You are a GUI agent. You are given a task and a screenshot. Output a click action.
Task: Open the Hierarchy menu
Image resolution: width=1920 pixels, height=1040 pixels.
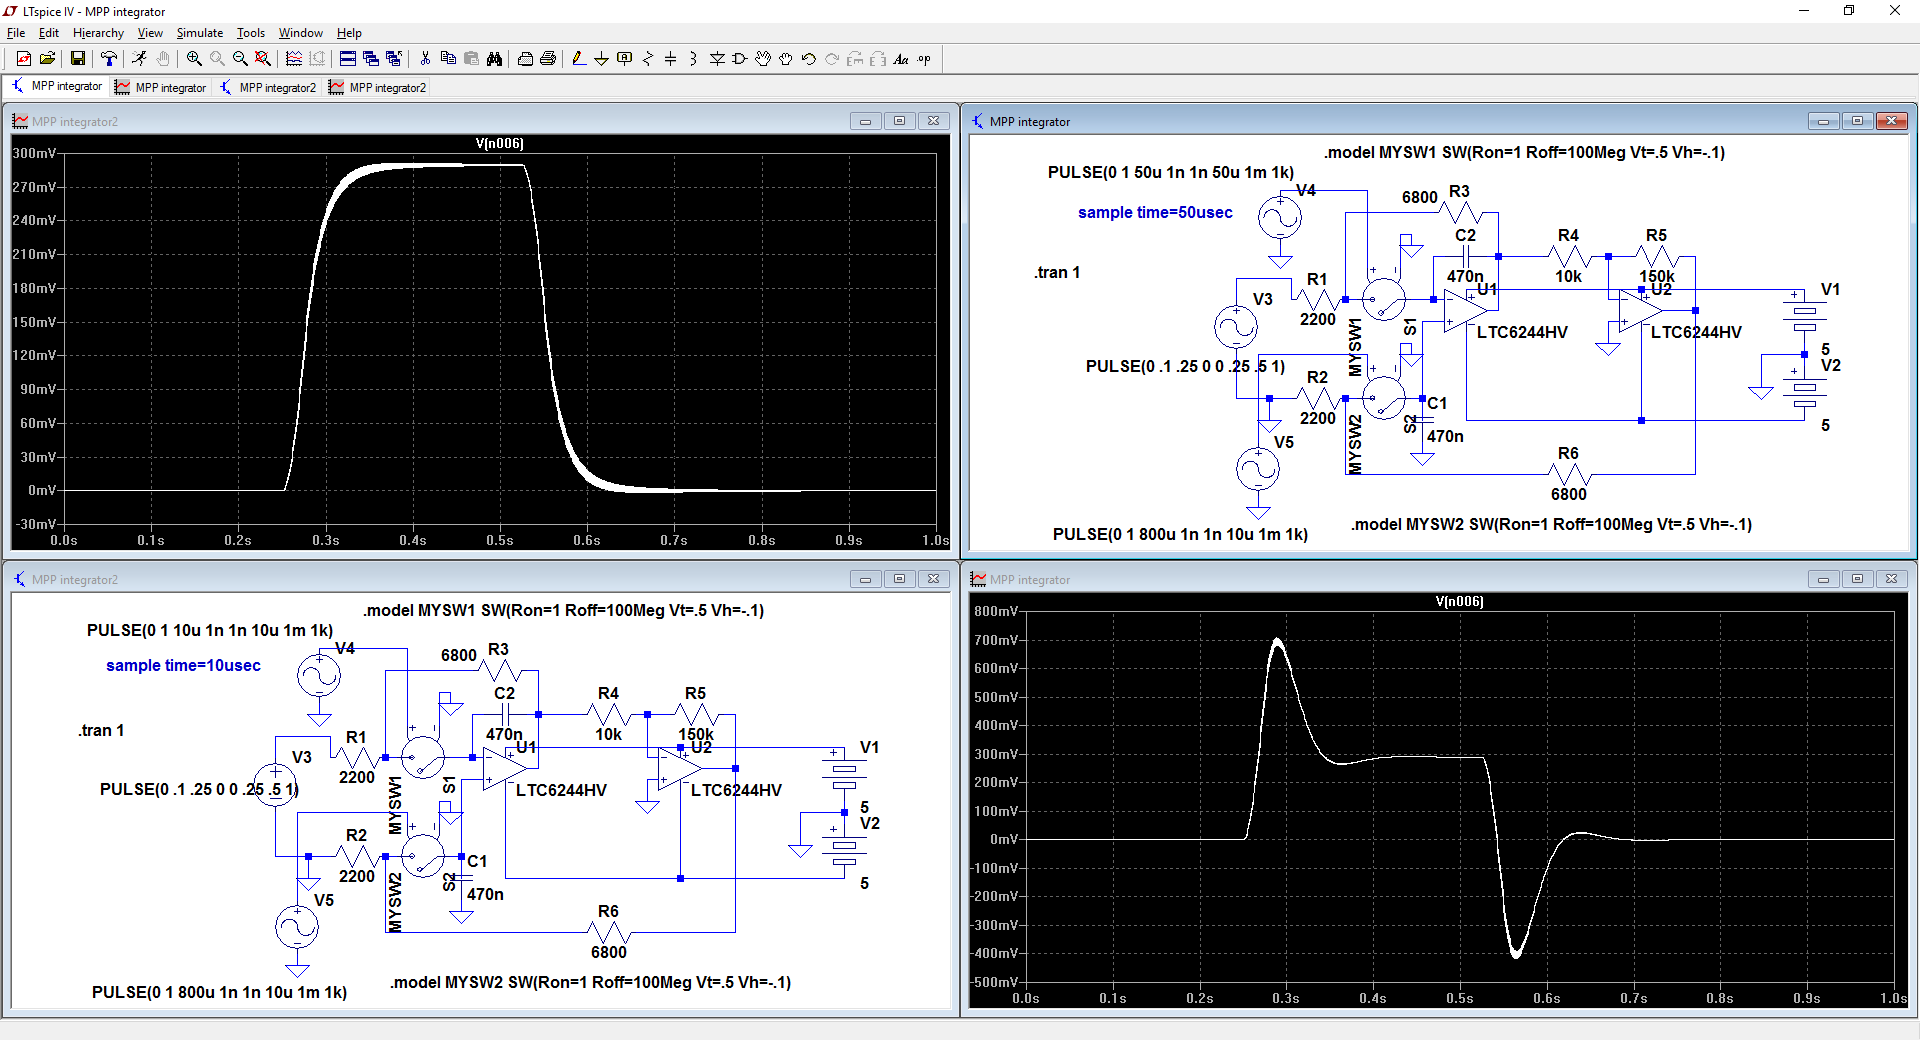pos(98,33)
